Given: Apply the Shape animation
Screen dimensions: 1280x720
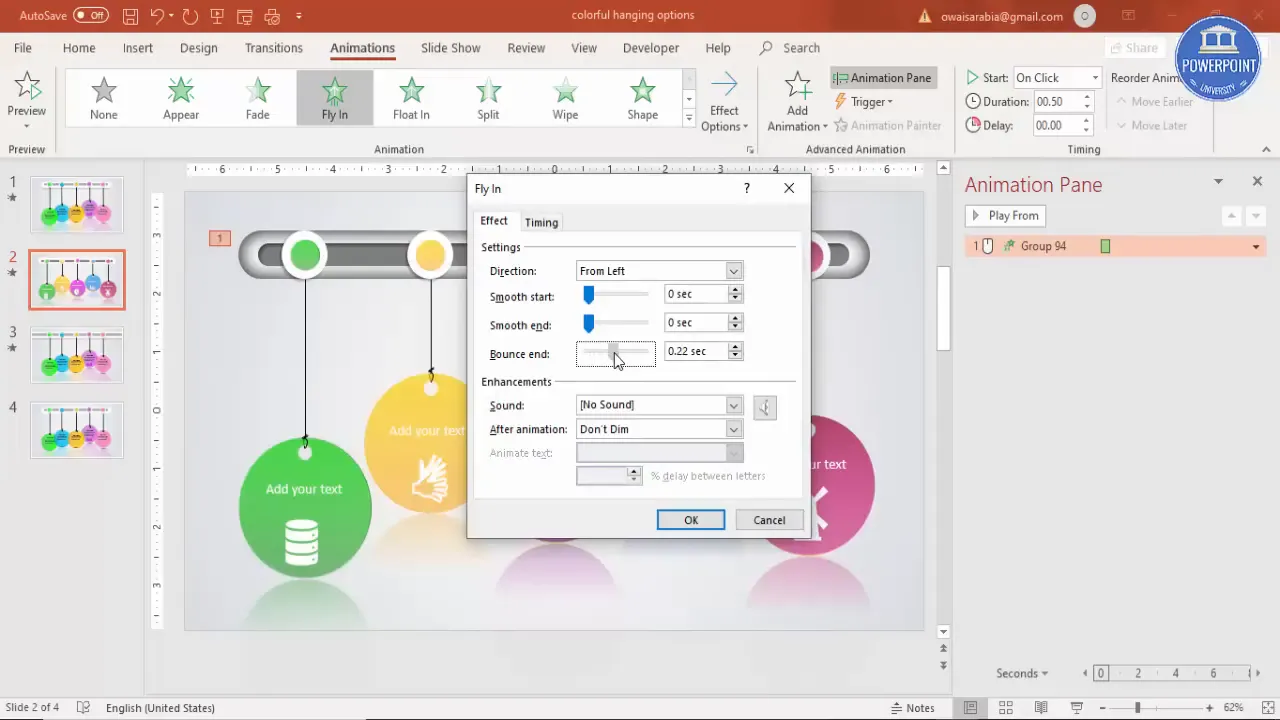Looking at the screenshot, I should [642, 98].
